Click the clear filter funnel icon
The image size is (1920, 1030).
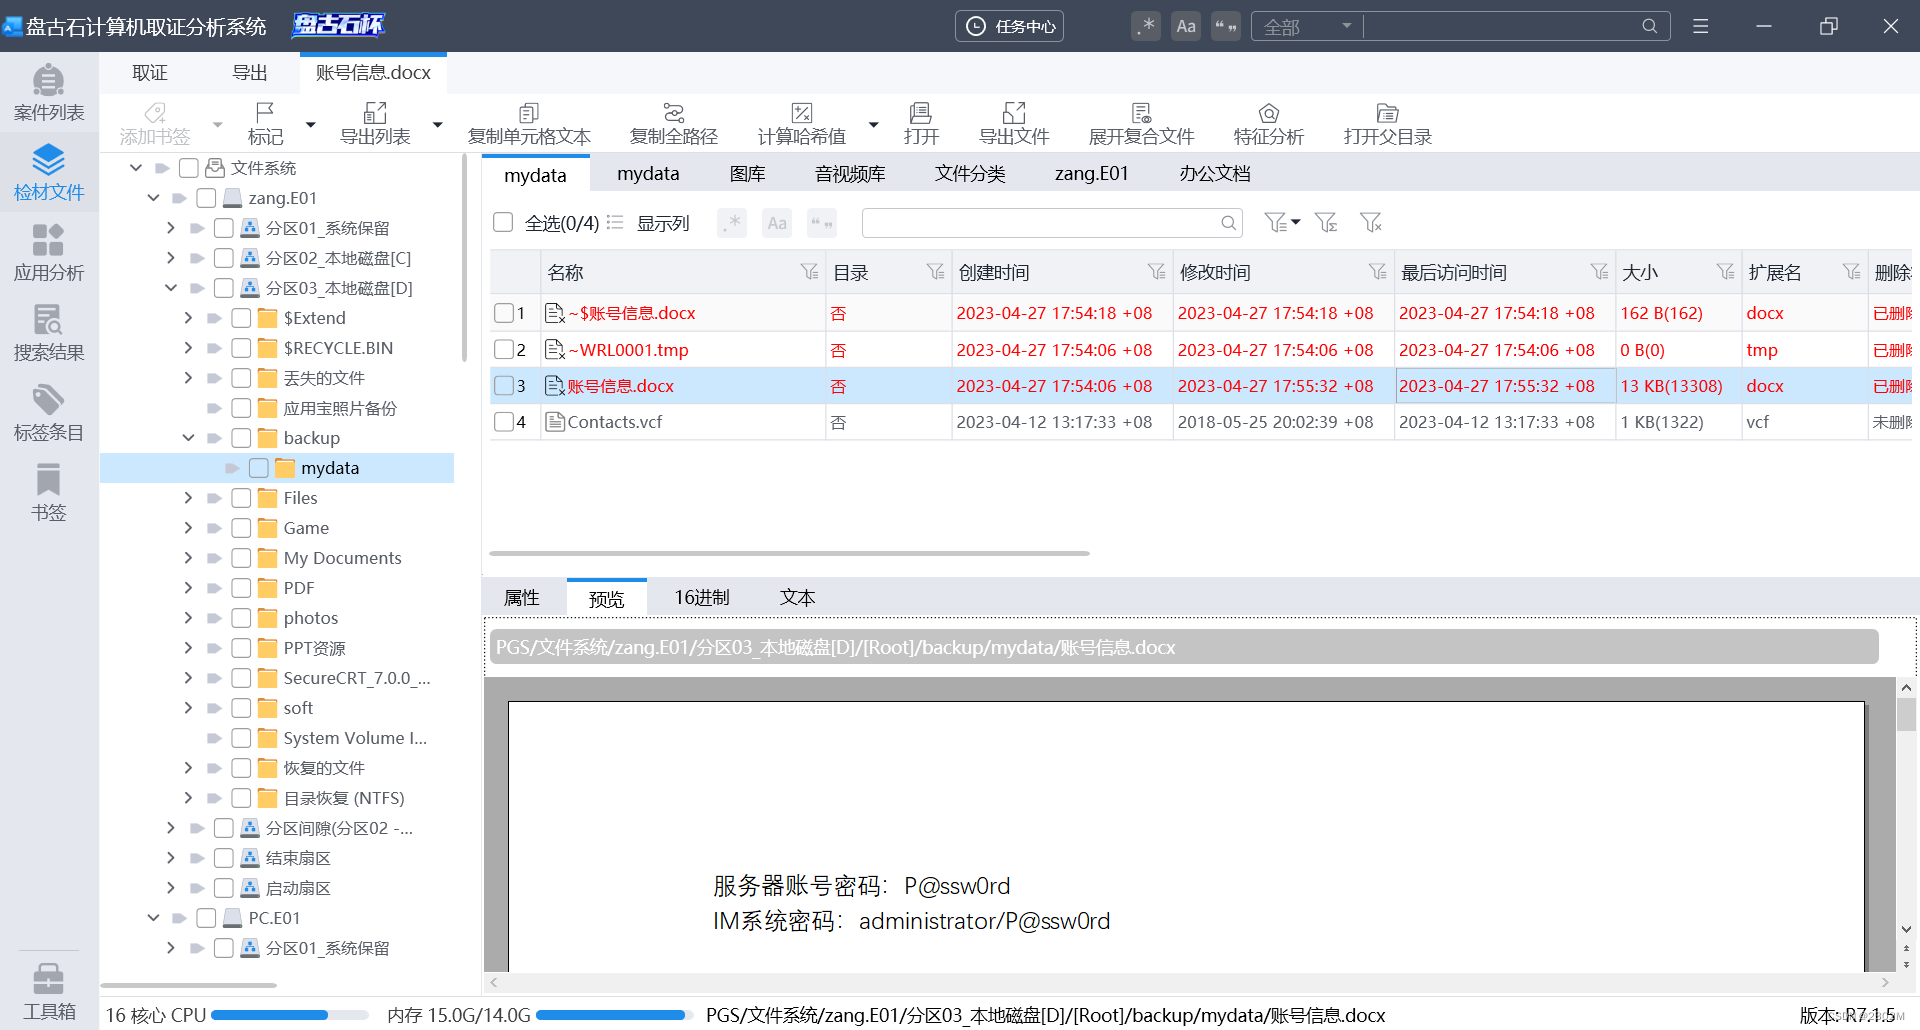pos(1371,223)
